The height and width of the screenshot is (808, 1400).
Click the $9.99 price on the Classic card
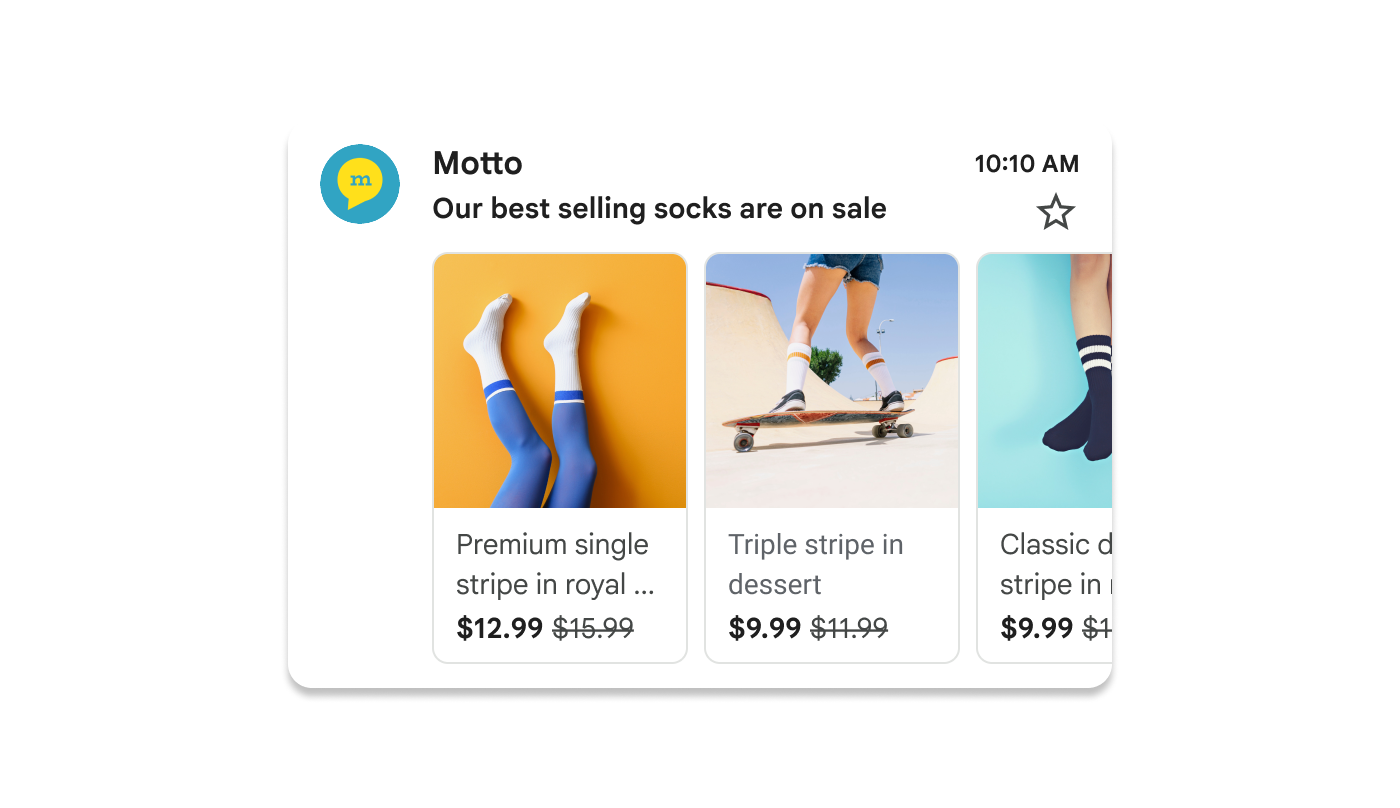1036,628
